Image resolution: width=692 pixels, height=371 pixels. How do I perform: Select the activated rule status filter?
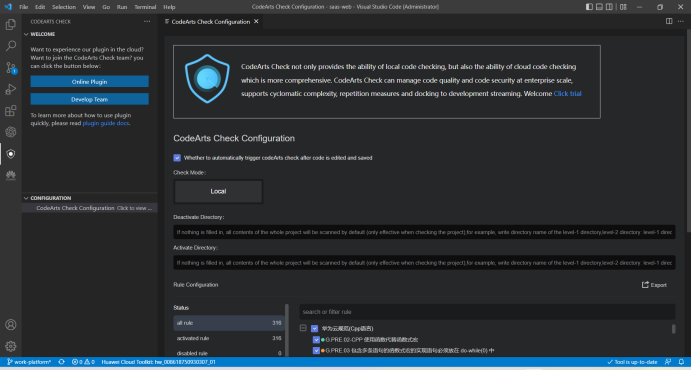coord(229,338)
